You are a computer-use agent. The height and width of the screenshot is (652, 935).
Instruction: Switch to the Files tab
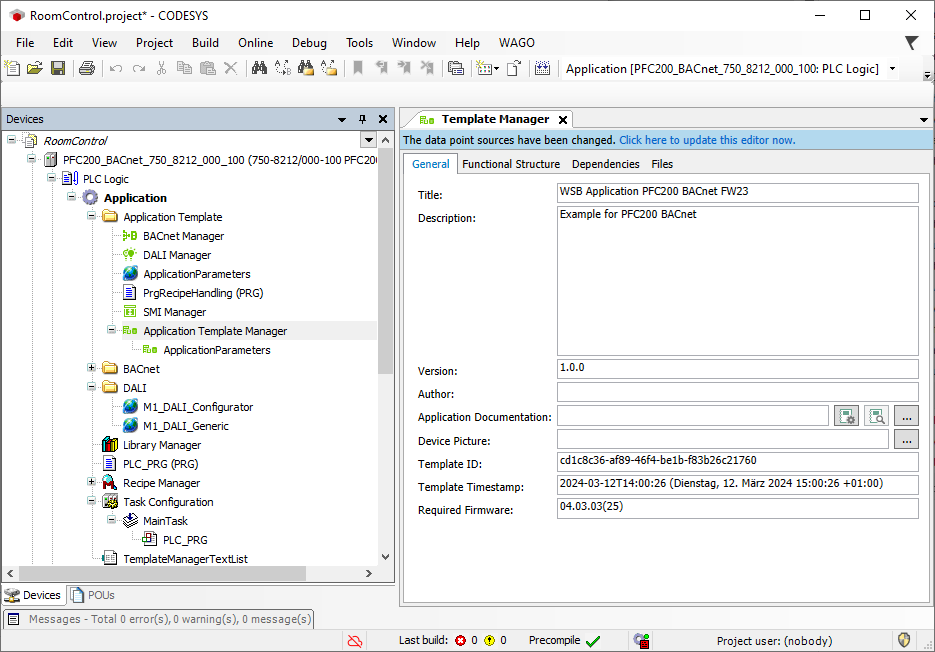click(x=662, y=164)
